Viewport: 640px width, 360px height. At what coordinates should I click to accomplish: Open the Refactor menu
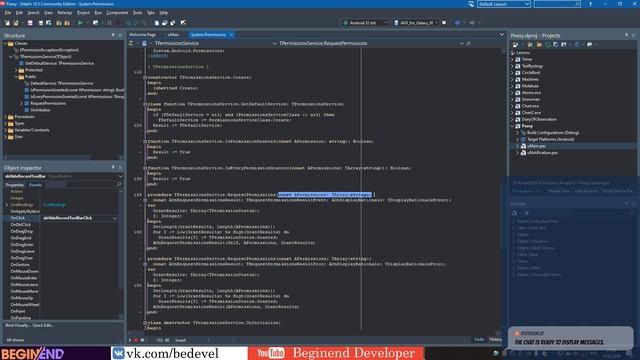pyautogui.click(x=64, y=13)
